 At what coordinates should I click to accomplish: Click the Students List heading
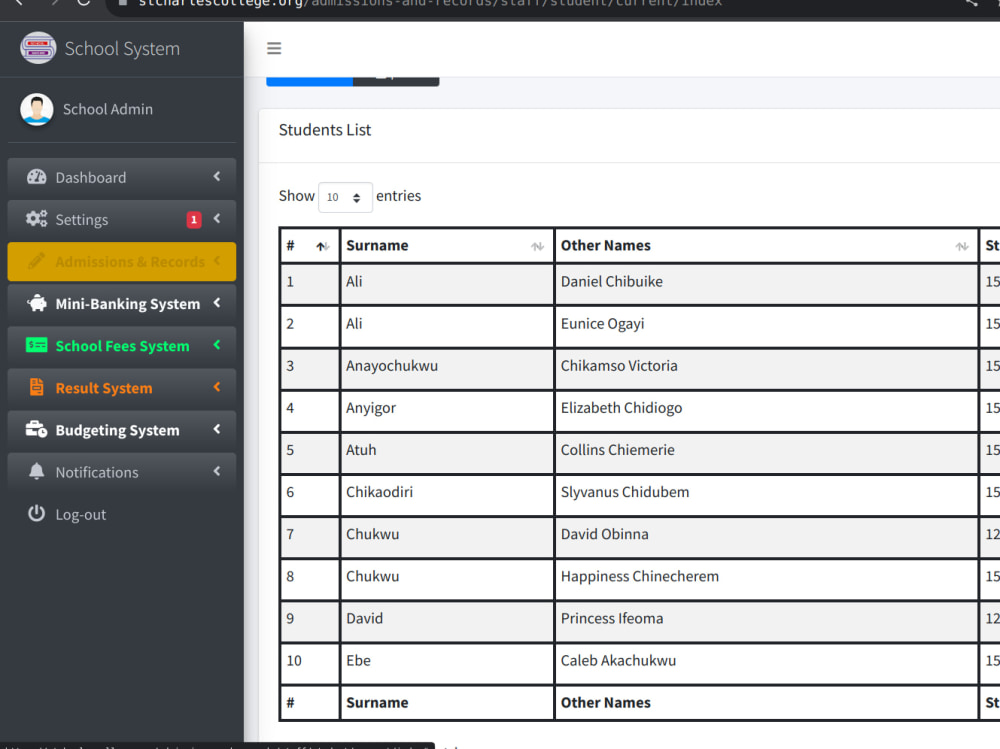(x=325, y=130)
